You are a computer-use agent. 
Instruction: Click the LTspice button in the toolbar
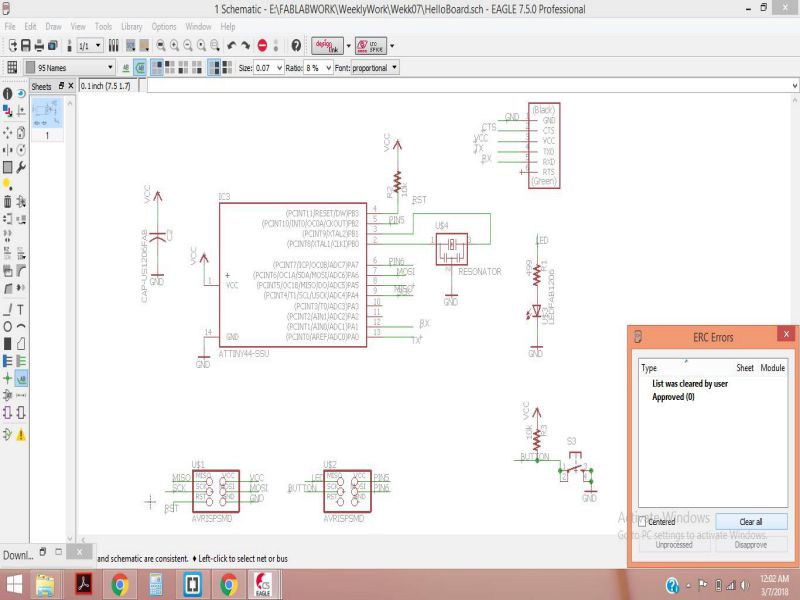371,45
